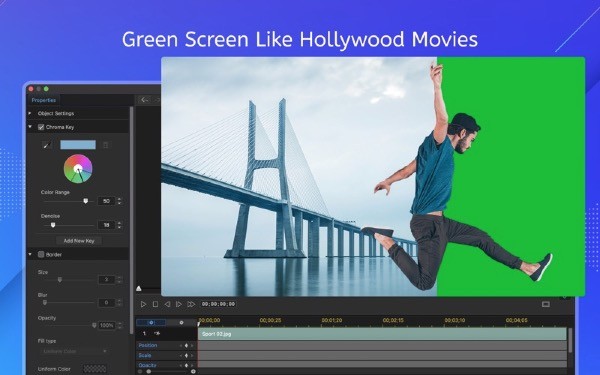Enable the Border checkbox
The width and height of the screenshot is (600, 375).
point(41,254)
